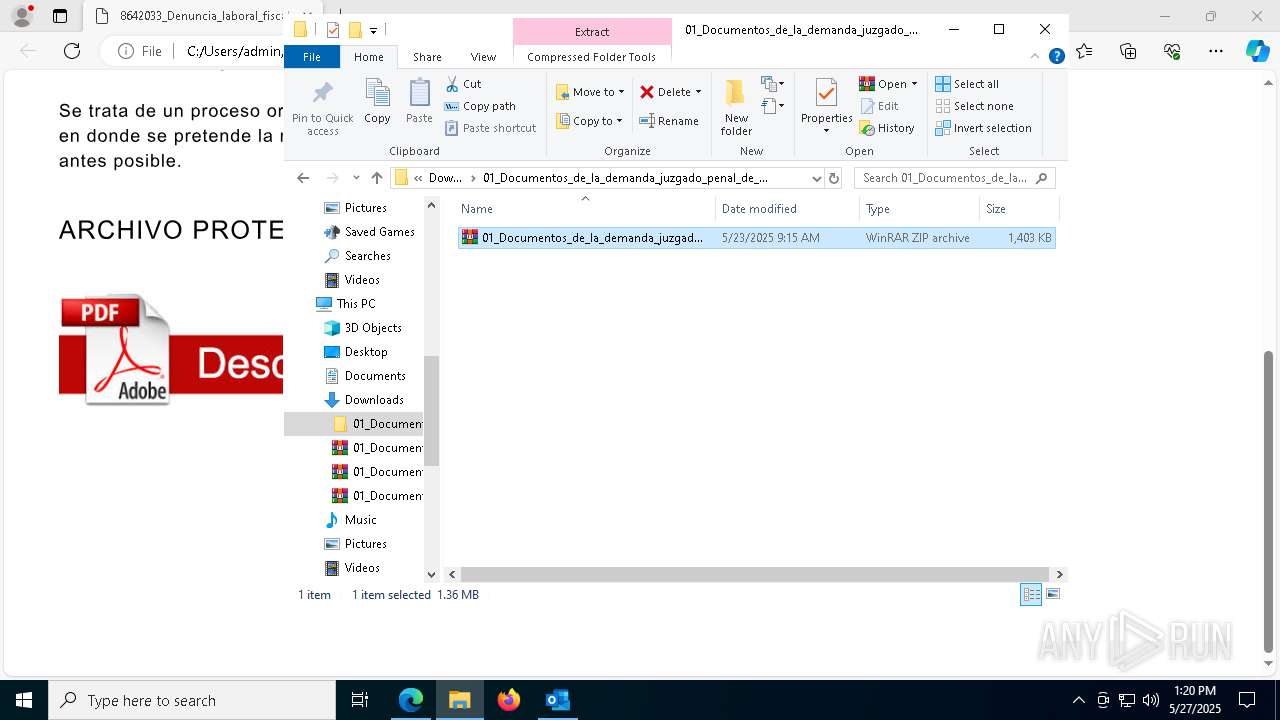This screenshot has width=1280, height=720.
Task: Click the Paste ribbon icon
Action: pyautogui.click(x=419, y=101)
